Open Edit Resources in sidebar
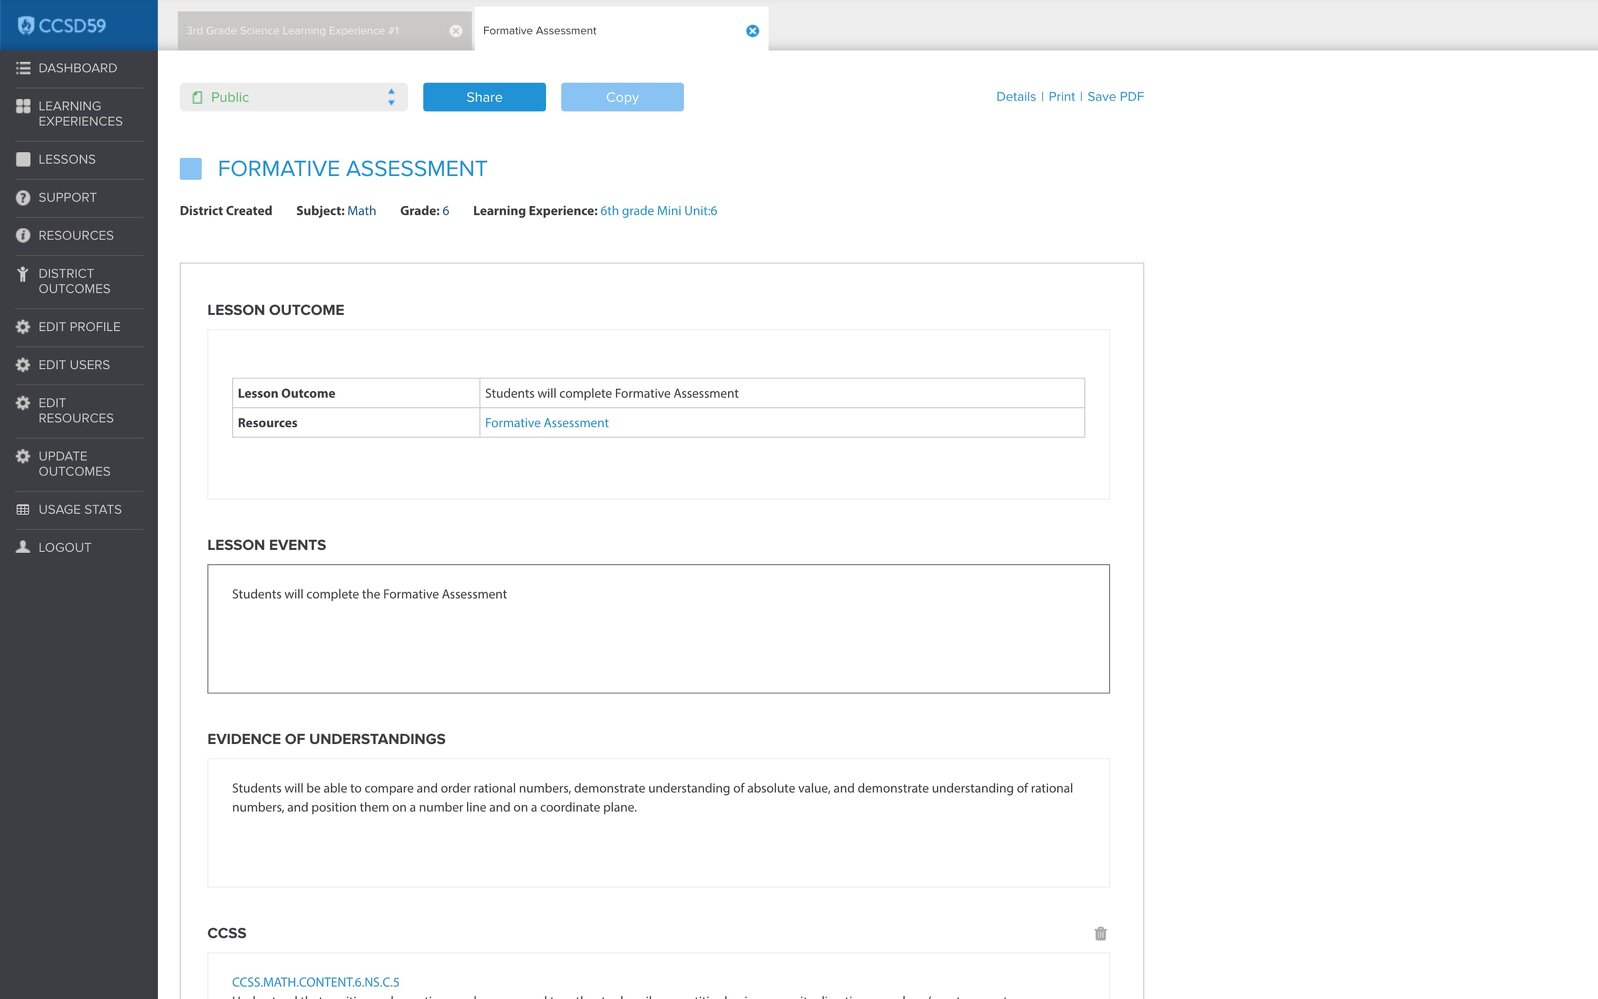The width and height of the screenshot is (1598, 999). click(x=76, y=411)
